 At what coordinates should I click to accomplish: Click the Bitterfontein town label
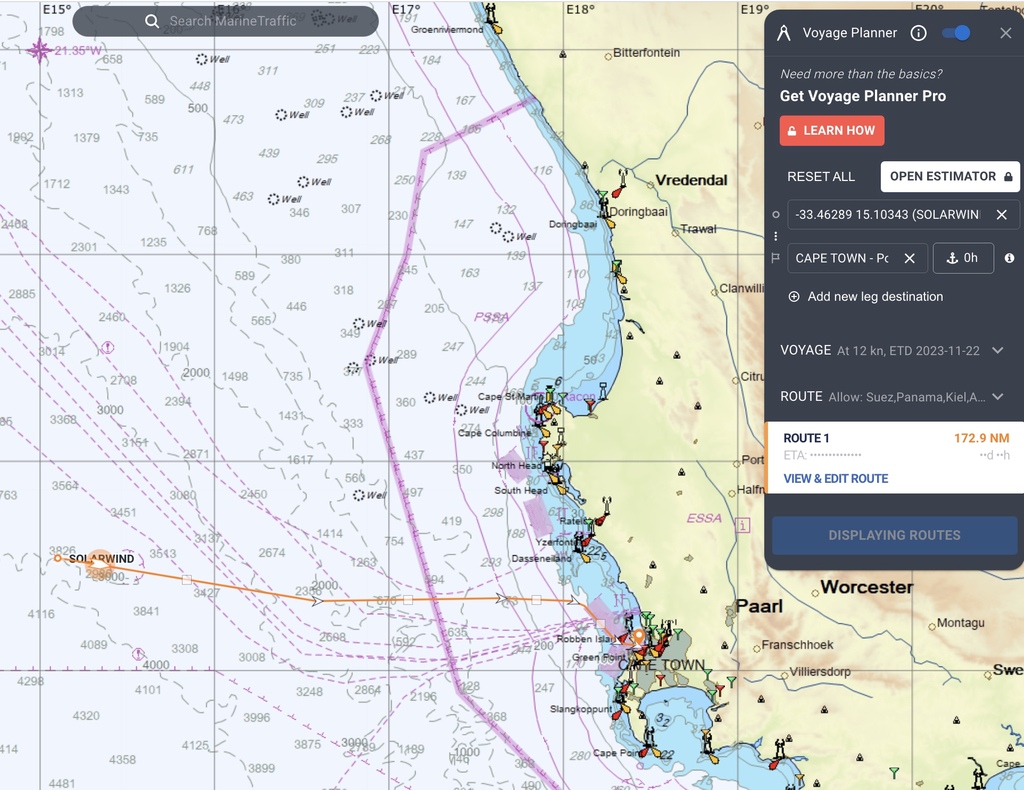tap(647, 53)
